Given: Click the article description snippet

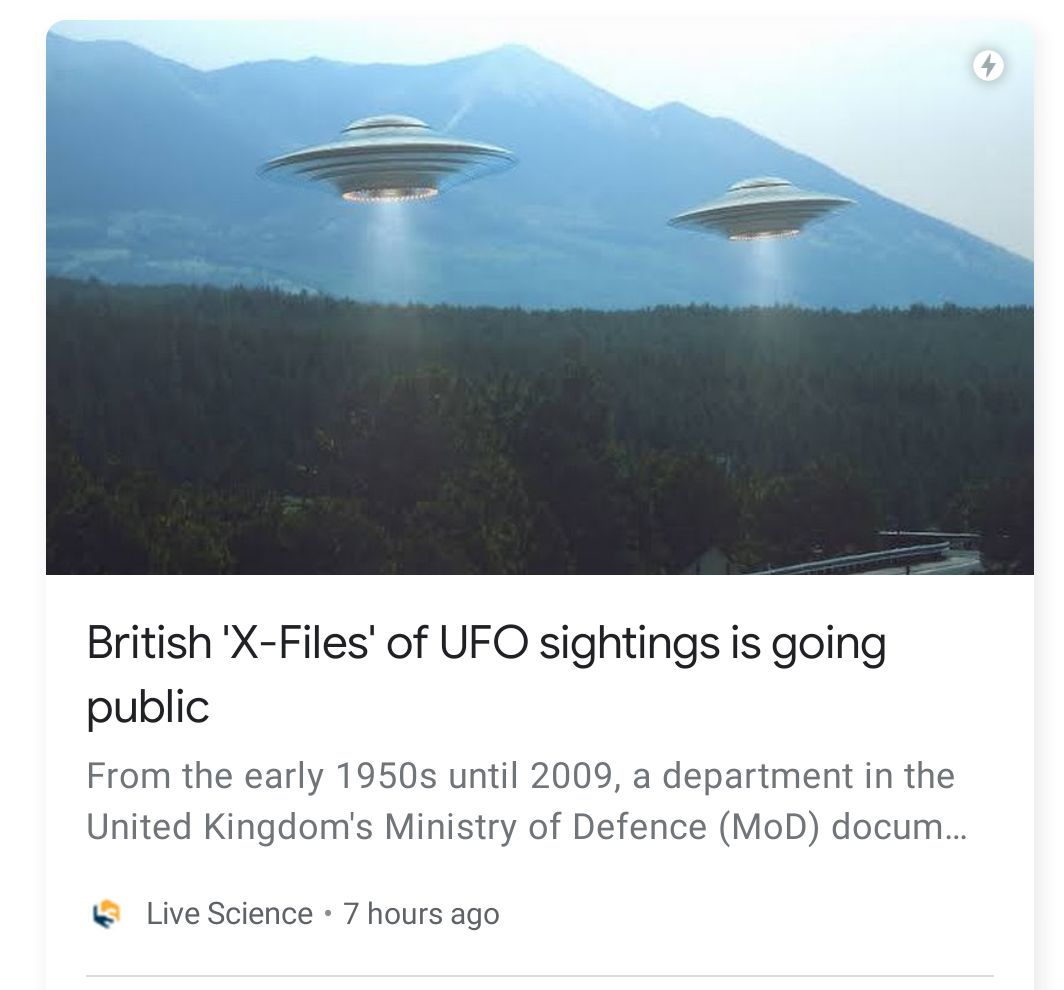Looking at the screenshot, I should click(520, 801).
